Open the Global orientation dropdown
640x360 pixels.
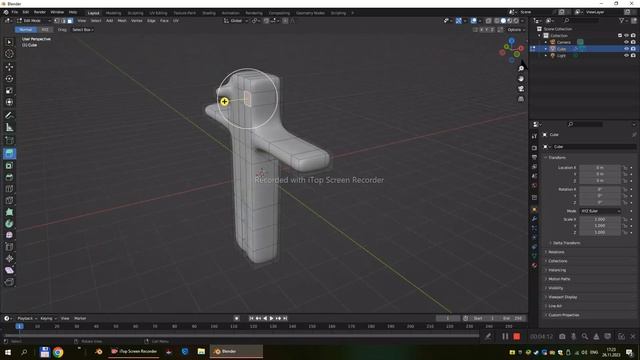click(x=236, y=20)
